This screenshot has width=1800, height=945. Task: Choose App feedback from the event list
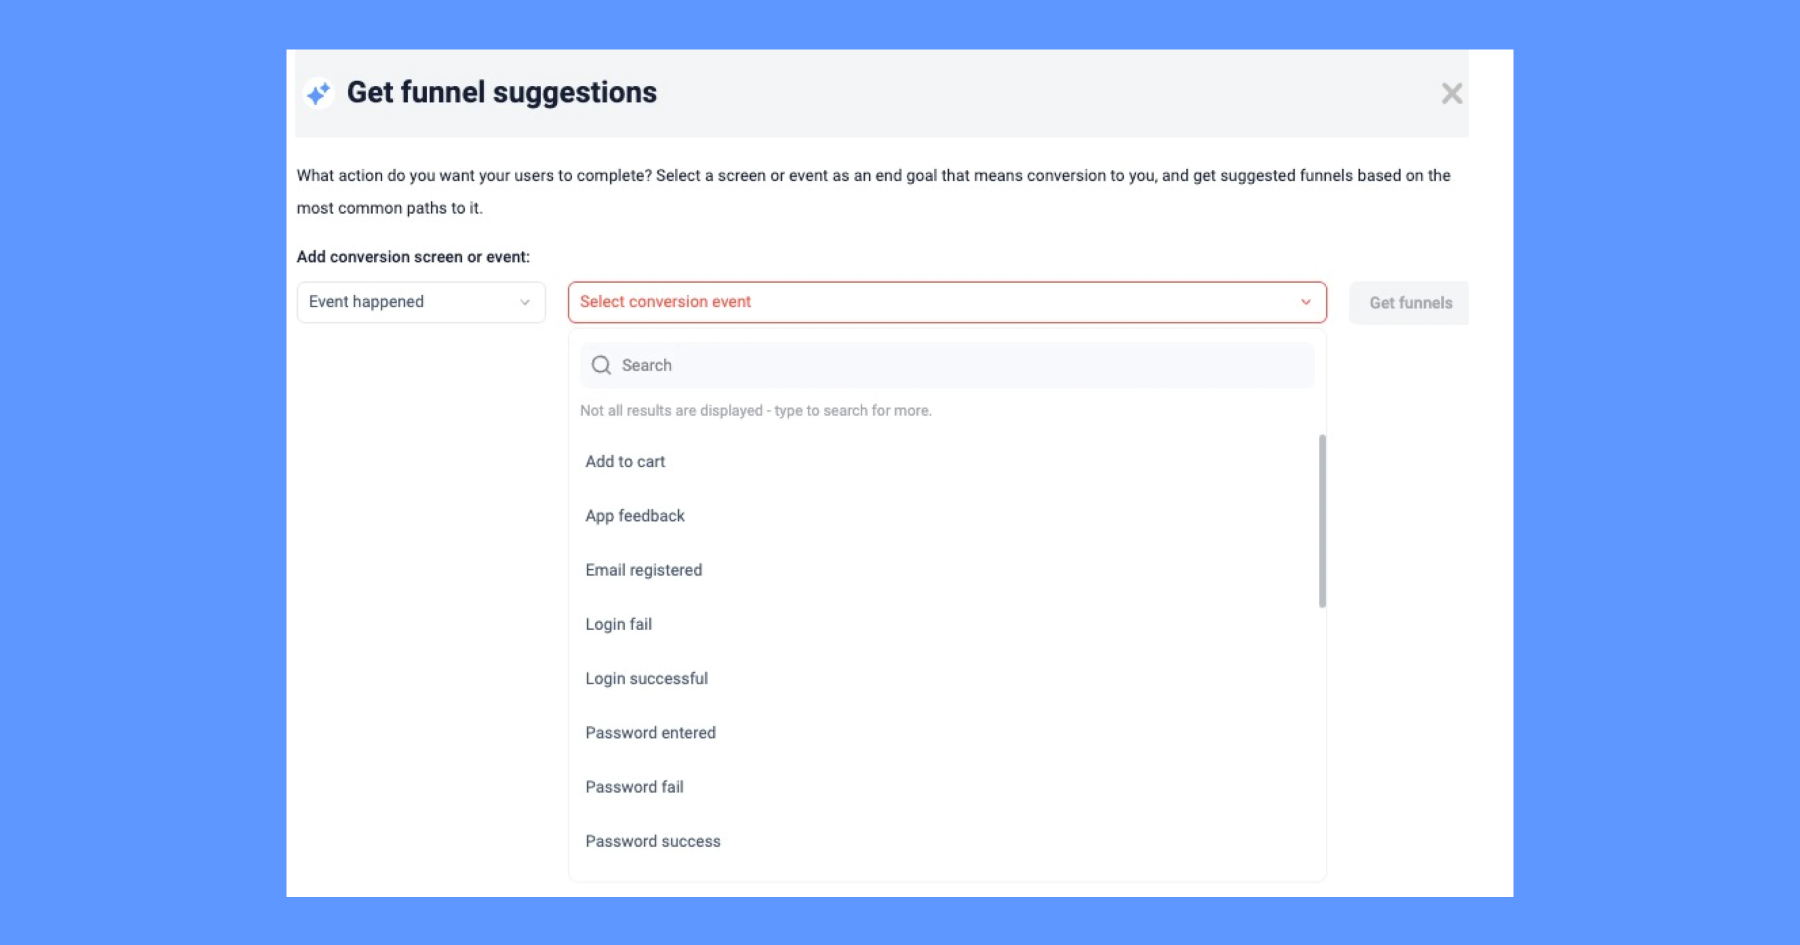[x=634, y=515]
